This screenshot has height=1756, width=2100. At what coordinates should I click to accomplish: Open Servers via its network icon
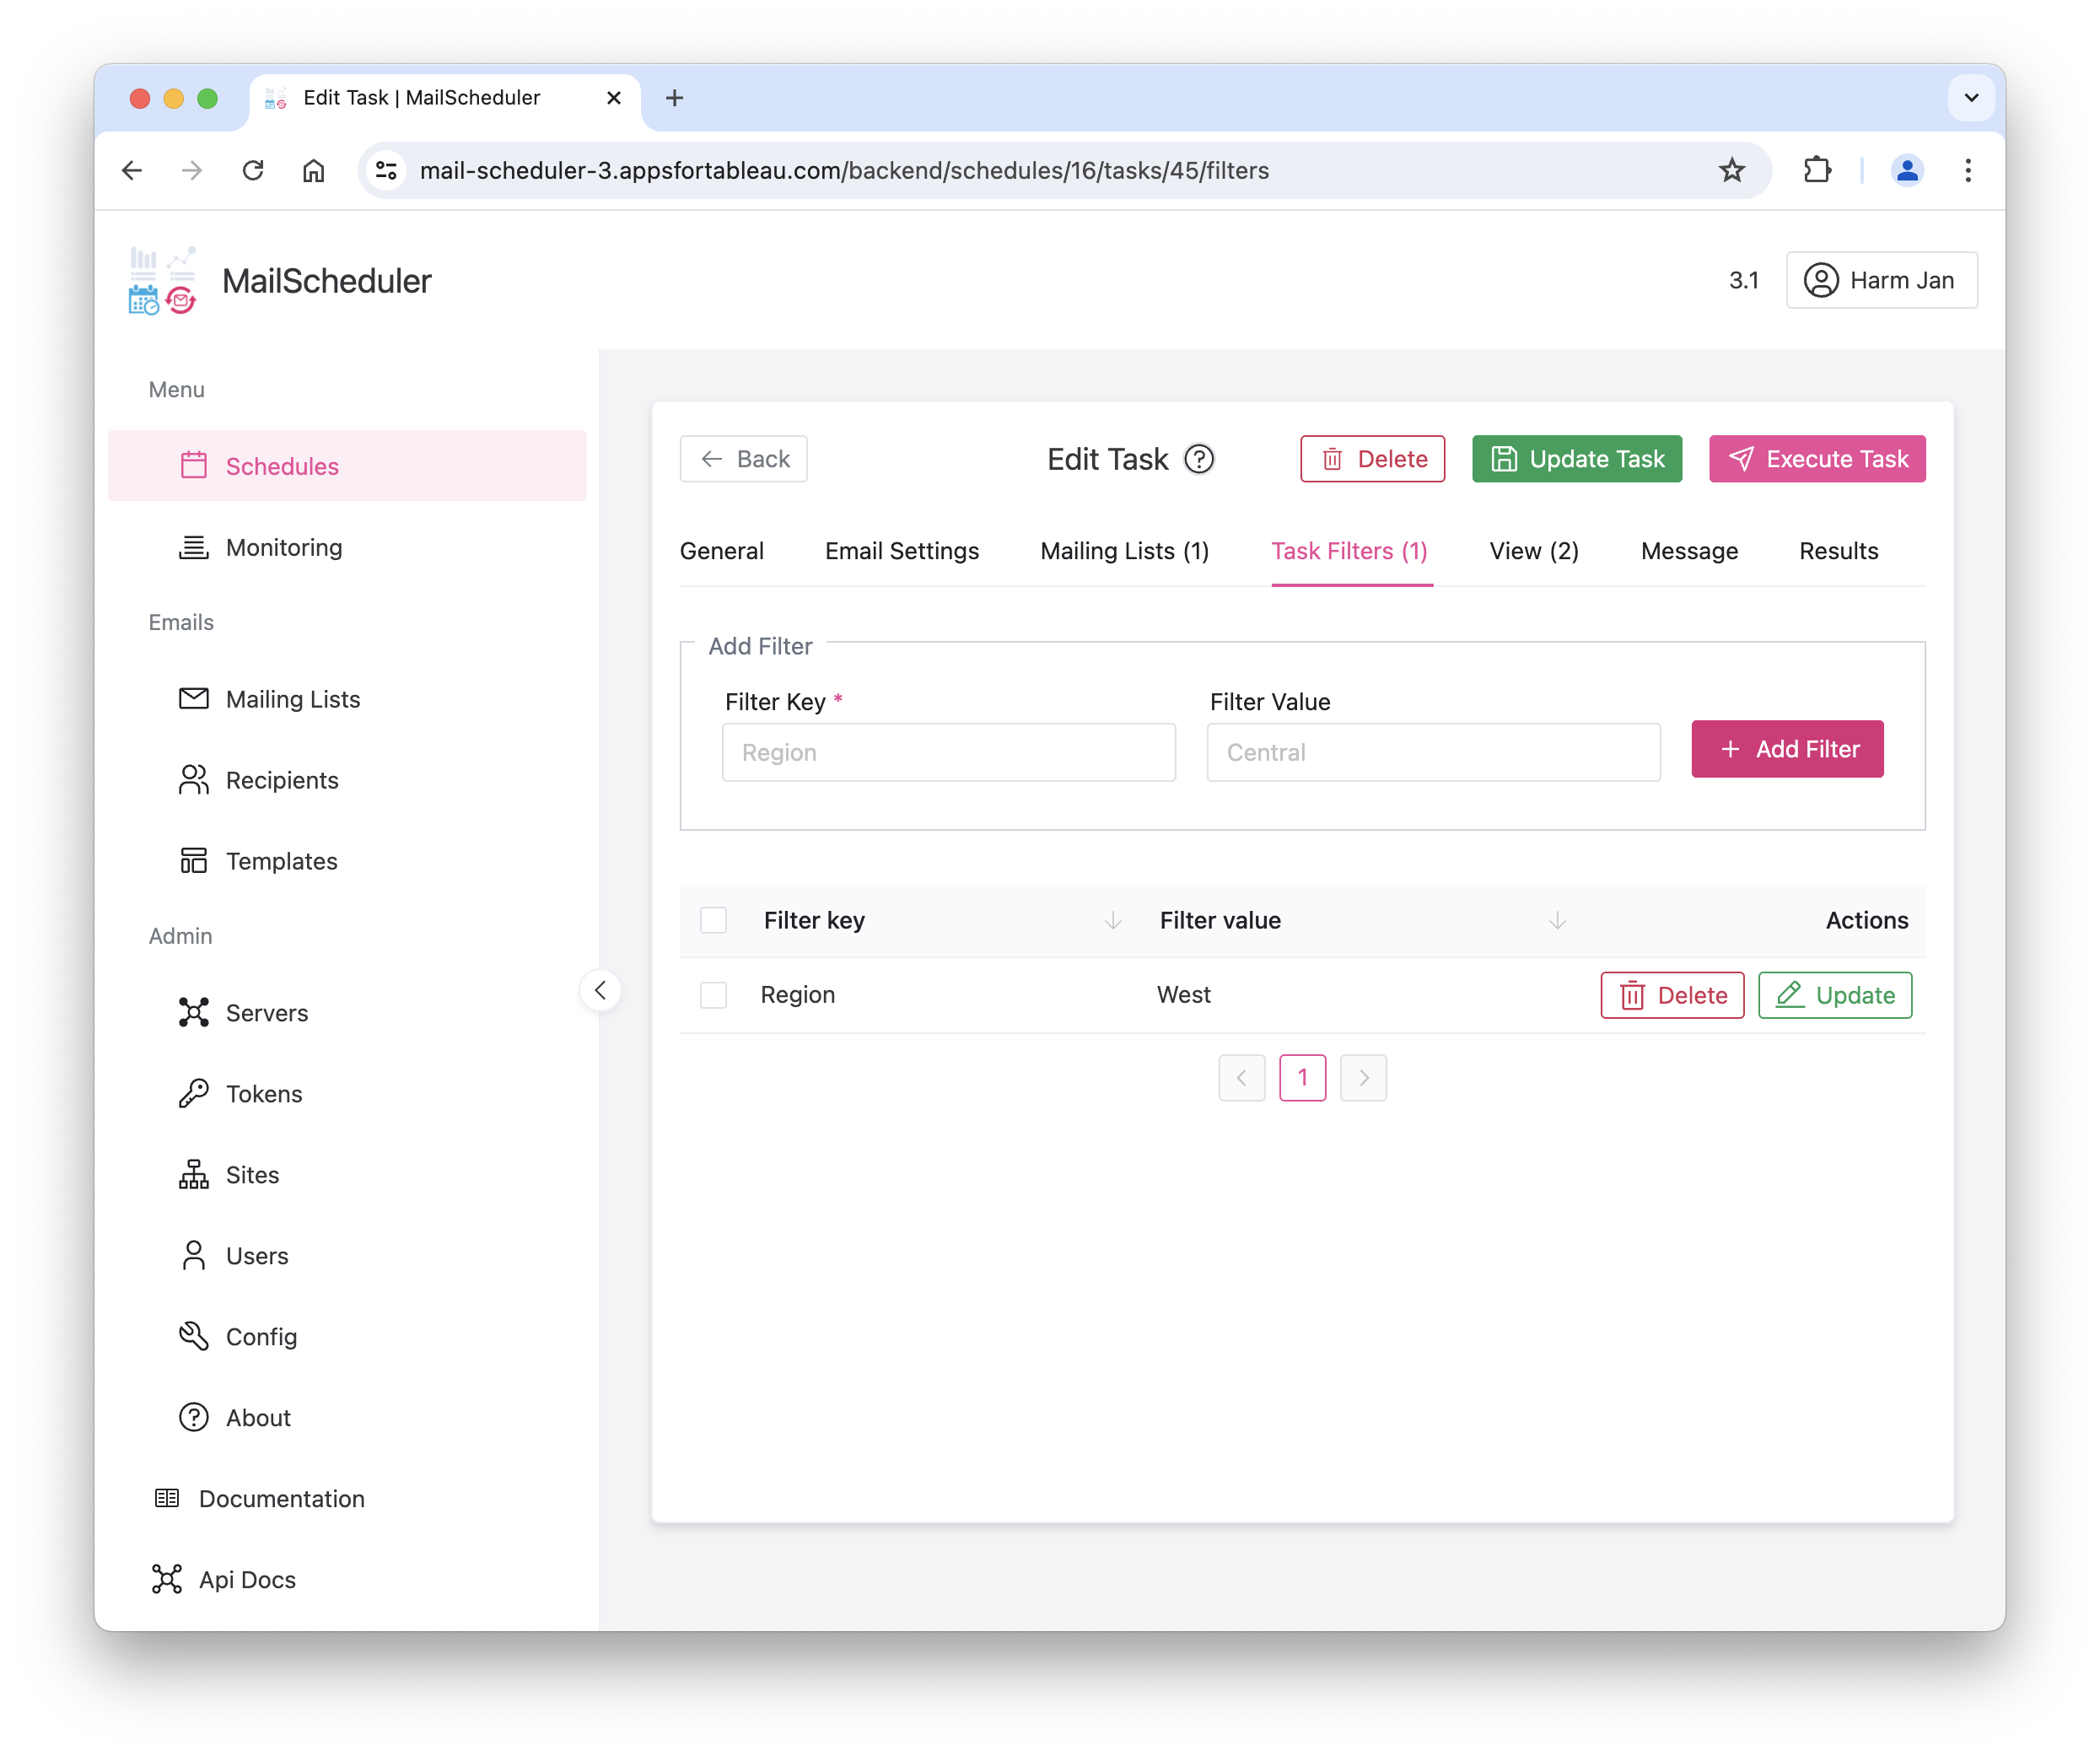pyautogui.click(x=193, y=1012)
